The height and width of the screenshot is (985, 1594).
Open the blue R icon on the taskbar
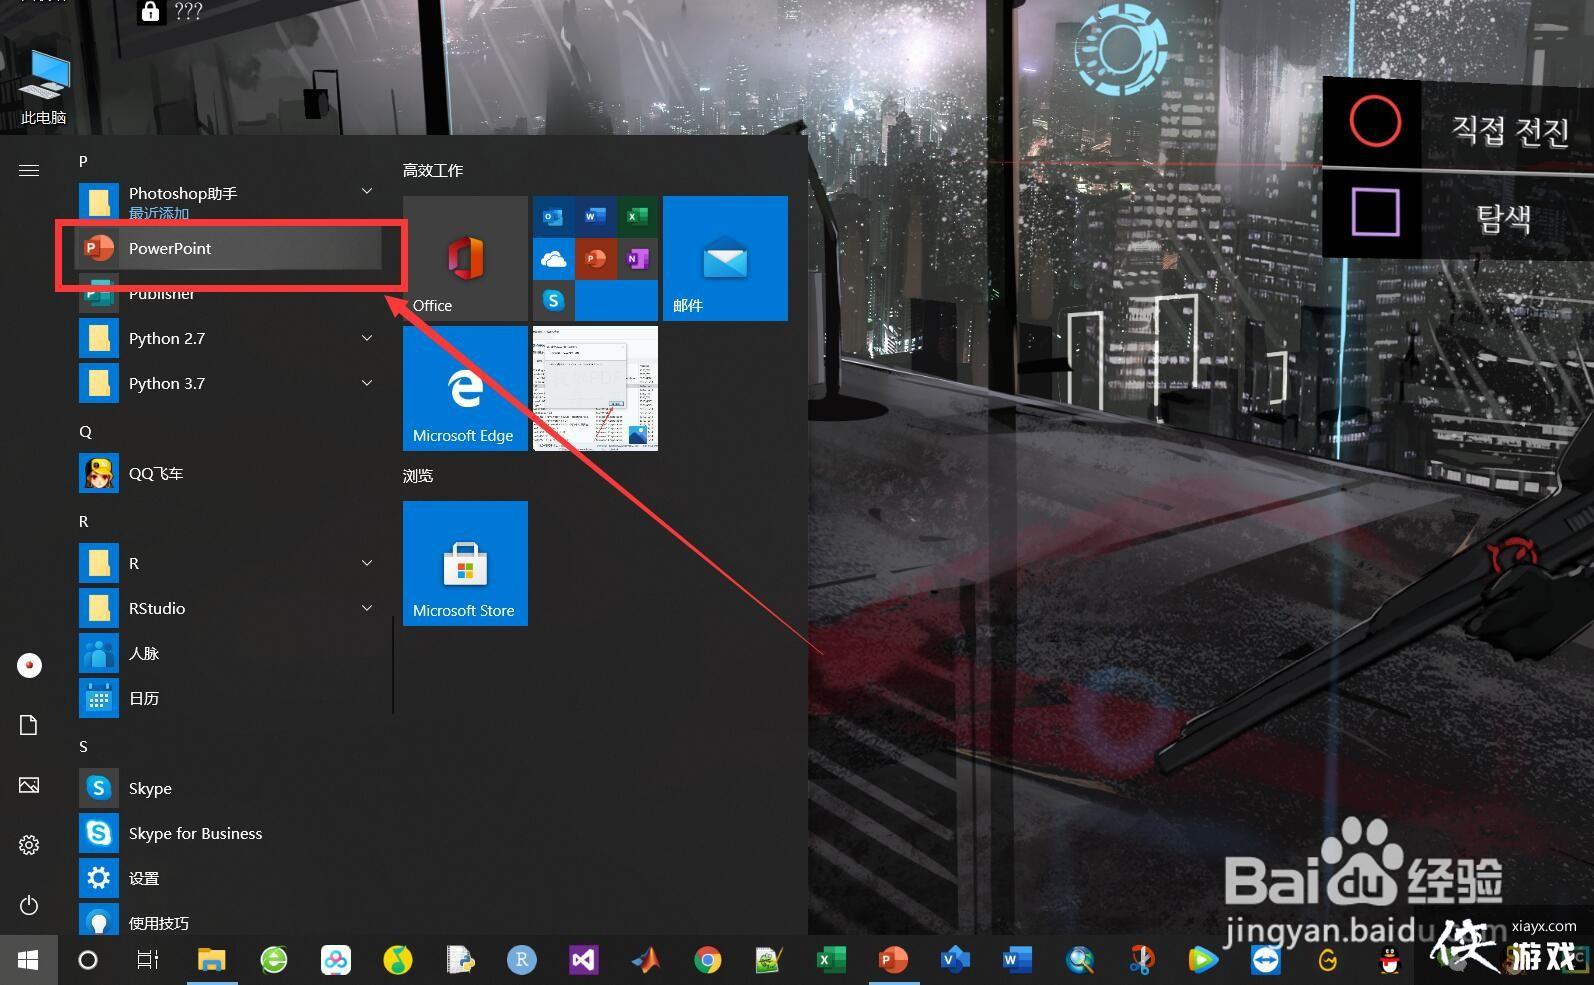pyautogui.click(x=521, y=960)
